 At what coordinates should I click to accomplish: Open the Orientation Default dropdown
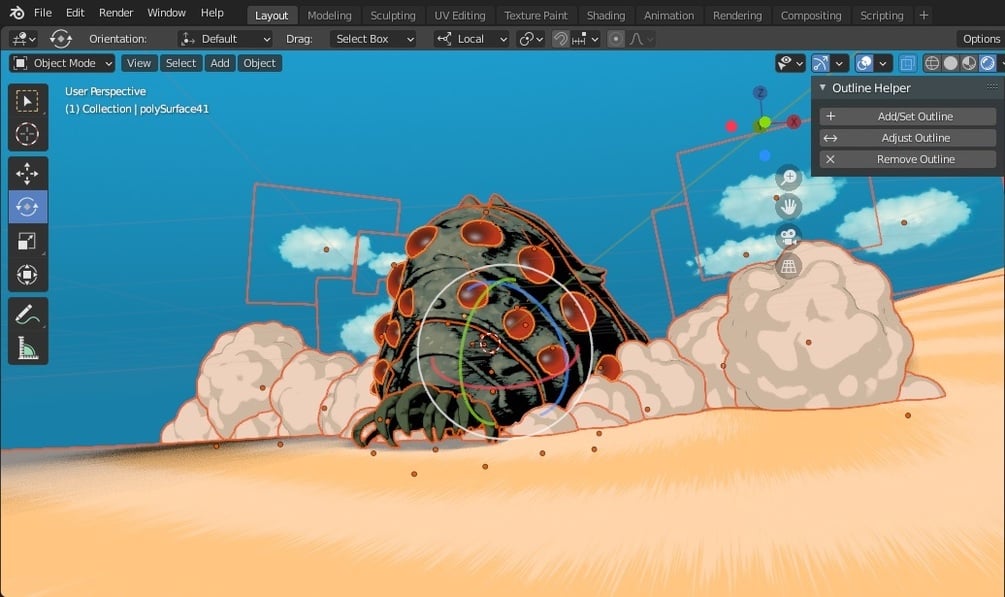tap(224, 39)
